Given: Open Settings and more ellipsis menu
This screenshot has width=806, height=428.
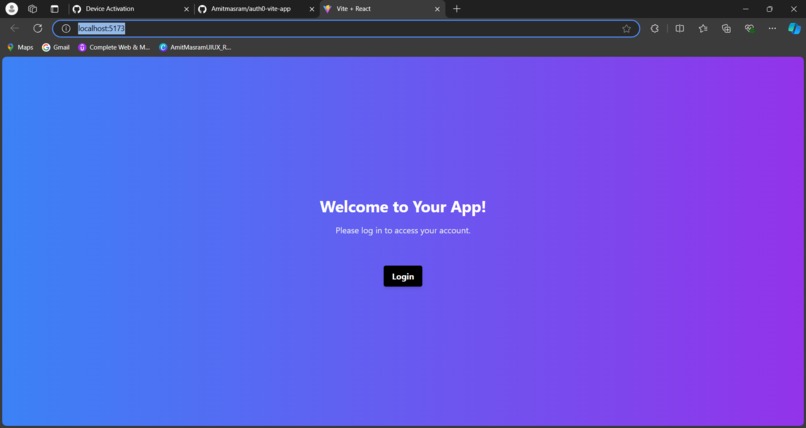Looking at the screenshot, I should click(x=772, y=29).
